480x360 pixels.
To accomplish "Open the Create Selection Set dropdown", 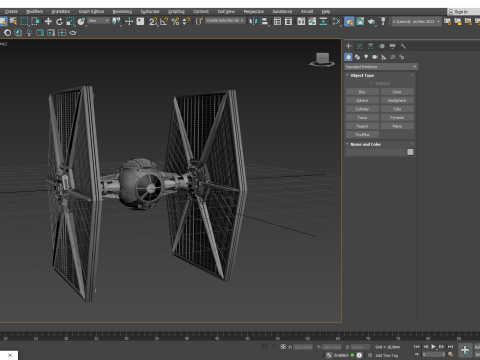I will [224, 21].
